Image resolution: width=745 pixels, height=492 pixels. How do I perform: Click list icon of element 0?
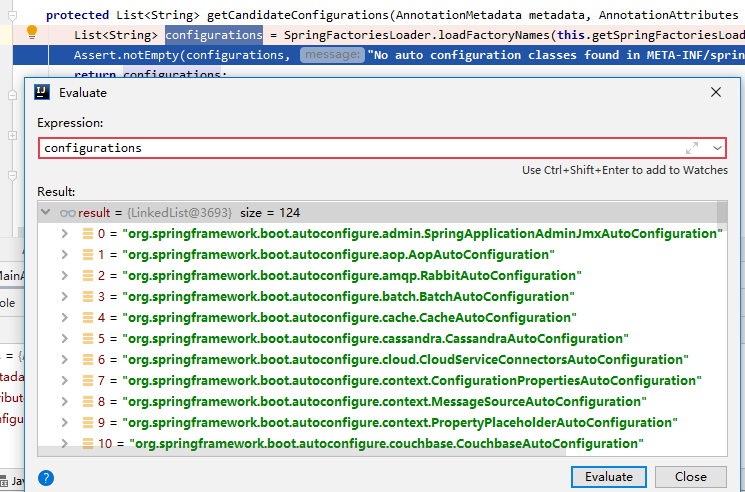(x=88, y=234)
